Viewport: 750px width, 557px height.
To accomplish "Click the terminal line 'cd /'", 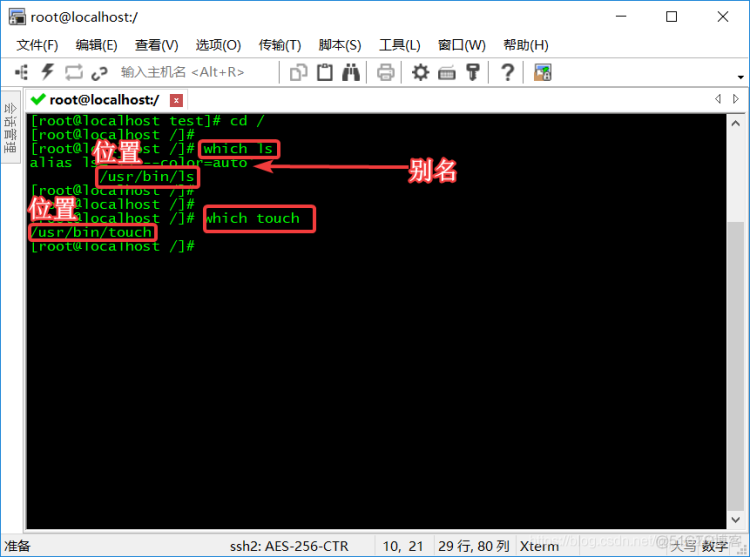I will coord(147,121).
